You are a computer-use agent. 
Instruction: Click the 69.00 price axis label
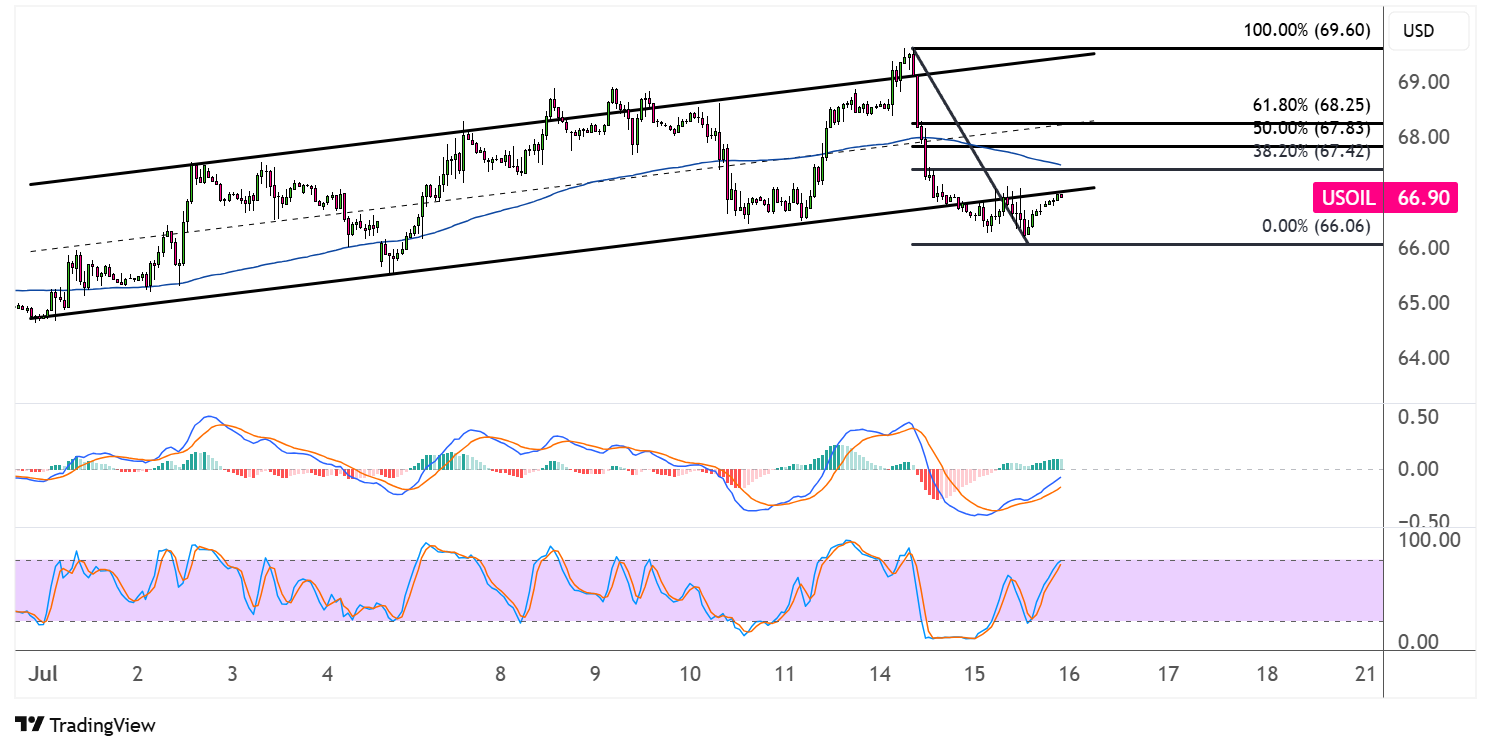[x=1422, y=82]
